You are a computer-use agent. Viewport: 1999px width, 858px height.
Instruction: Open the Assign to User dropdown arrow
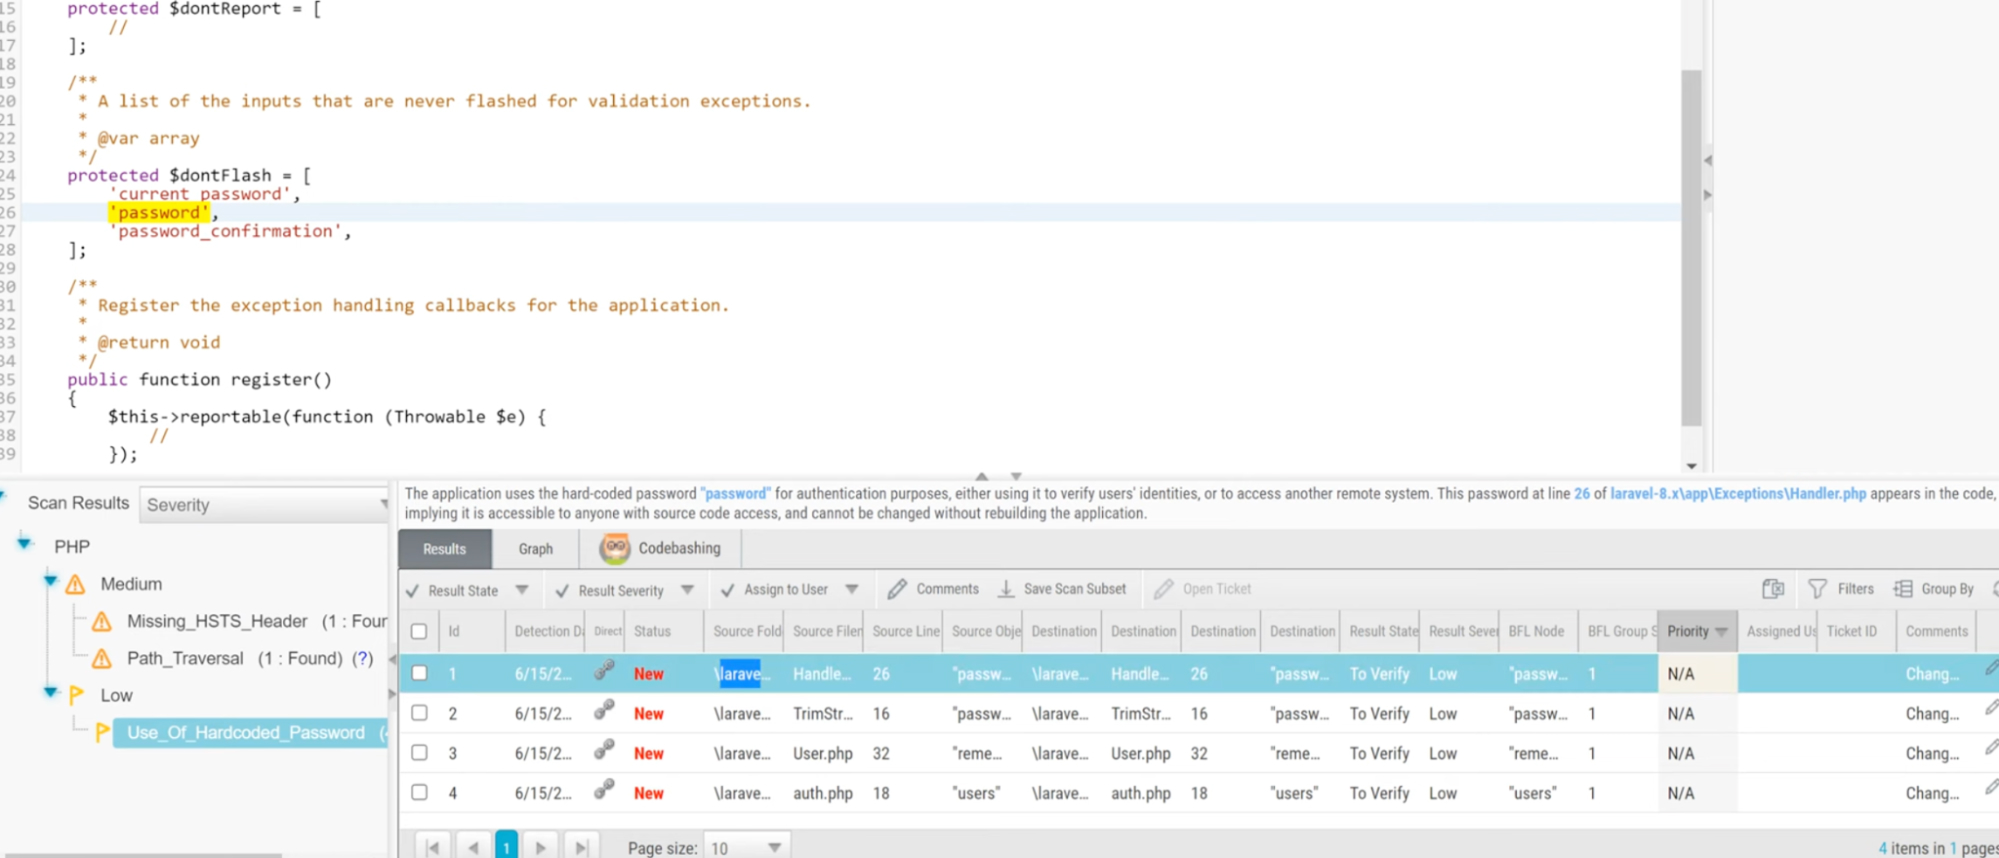[x=852, y=590]
